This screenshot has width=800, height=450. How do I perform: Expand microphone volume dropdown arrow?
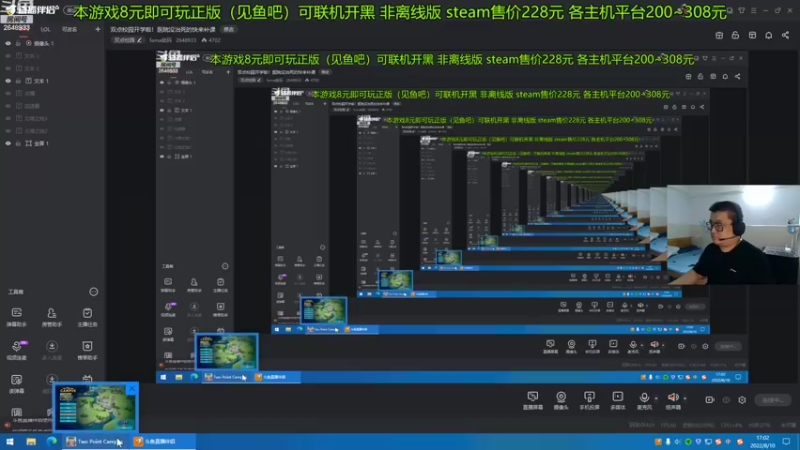(656, 398)
